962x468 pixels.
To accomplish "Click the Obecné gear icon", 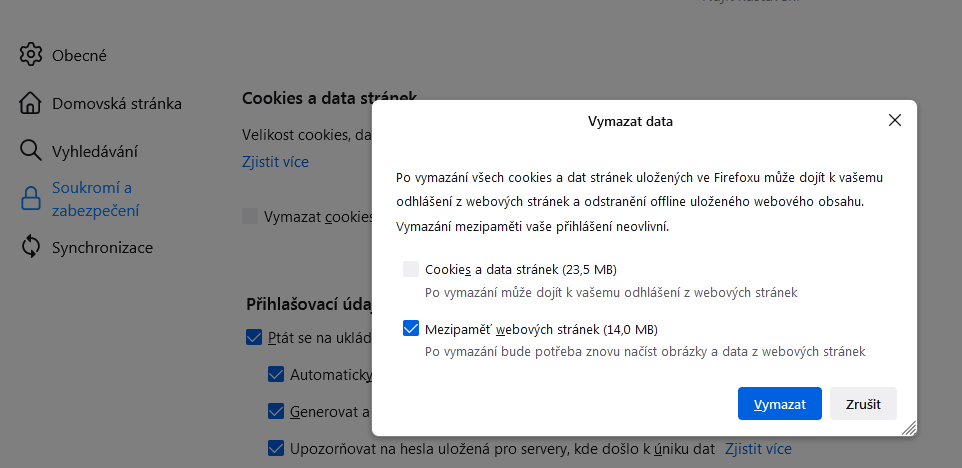I will click(x=31, y=55).
